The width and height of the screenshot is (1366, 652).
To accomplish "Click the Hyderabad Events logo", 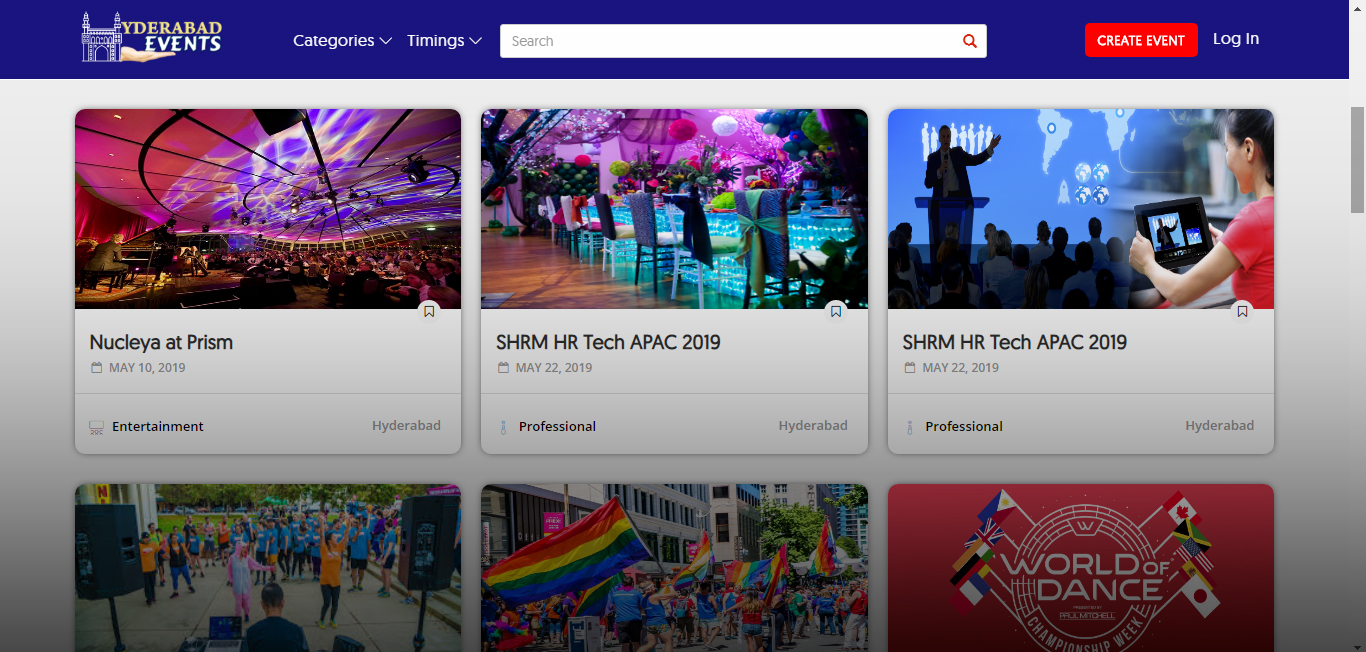I will (x=152, y=38).
